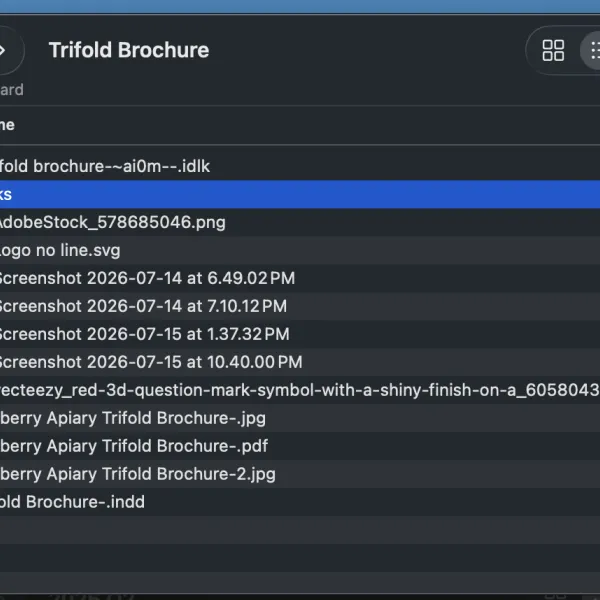The height and width of the screenshot is (600, 600).
Task: Select Apiary Trifold Brochure-.pdf file
Action: pos(134,446)
